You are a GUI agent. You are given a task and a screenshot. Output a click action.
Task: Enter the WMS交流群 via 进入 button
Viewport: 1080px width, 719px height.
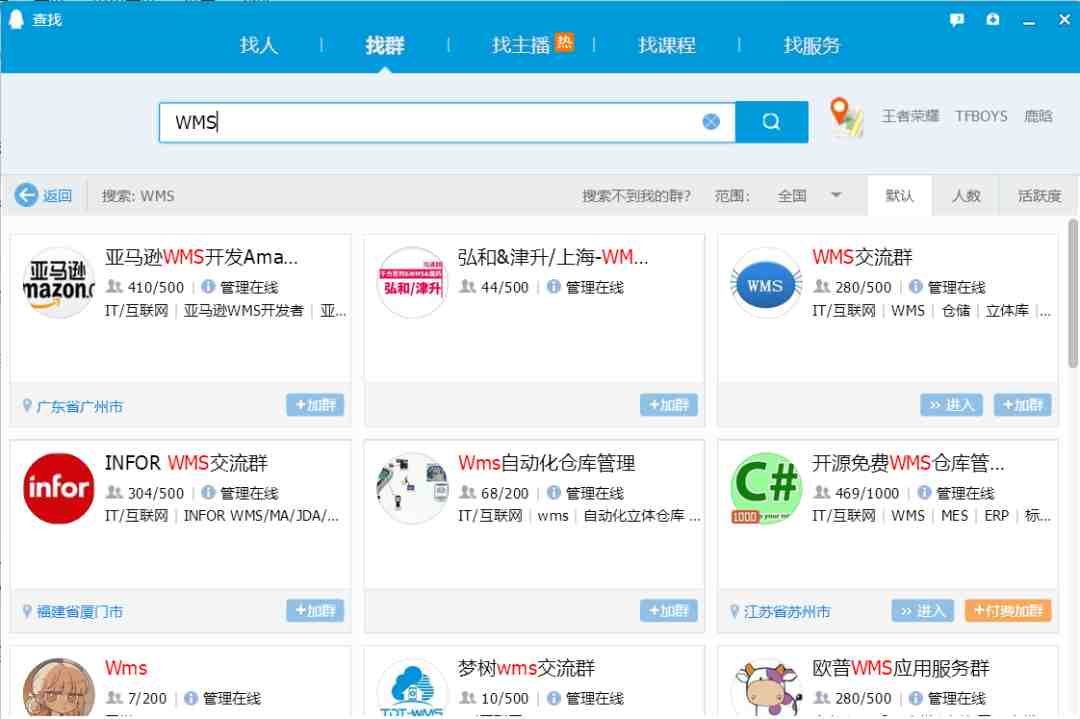click(951, 405)
